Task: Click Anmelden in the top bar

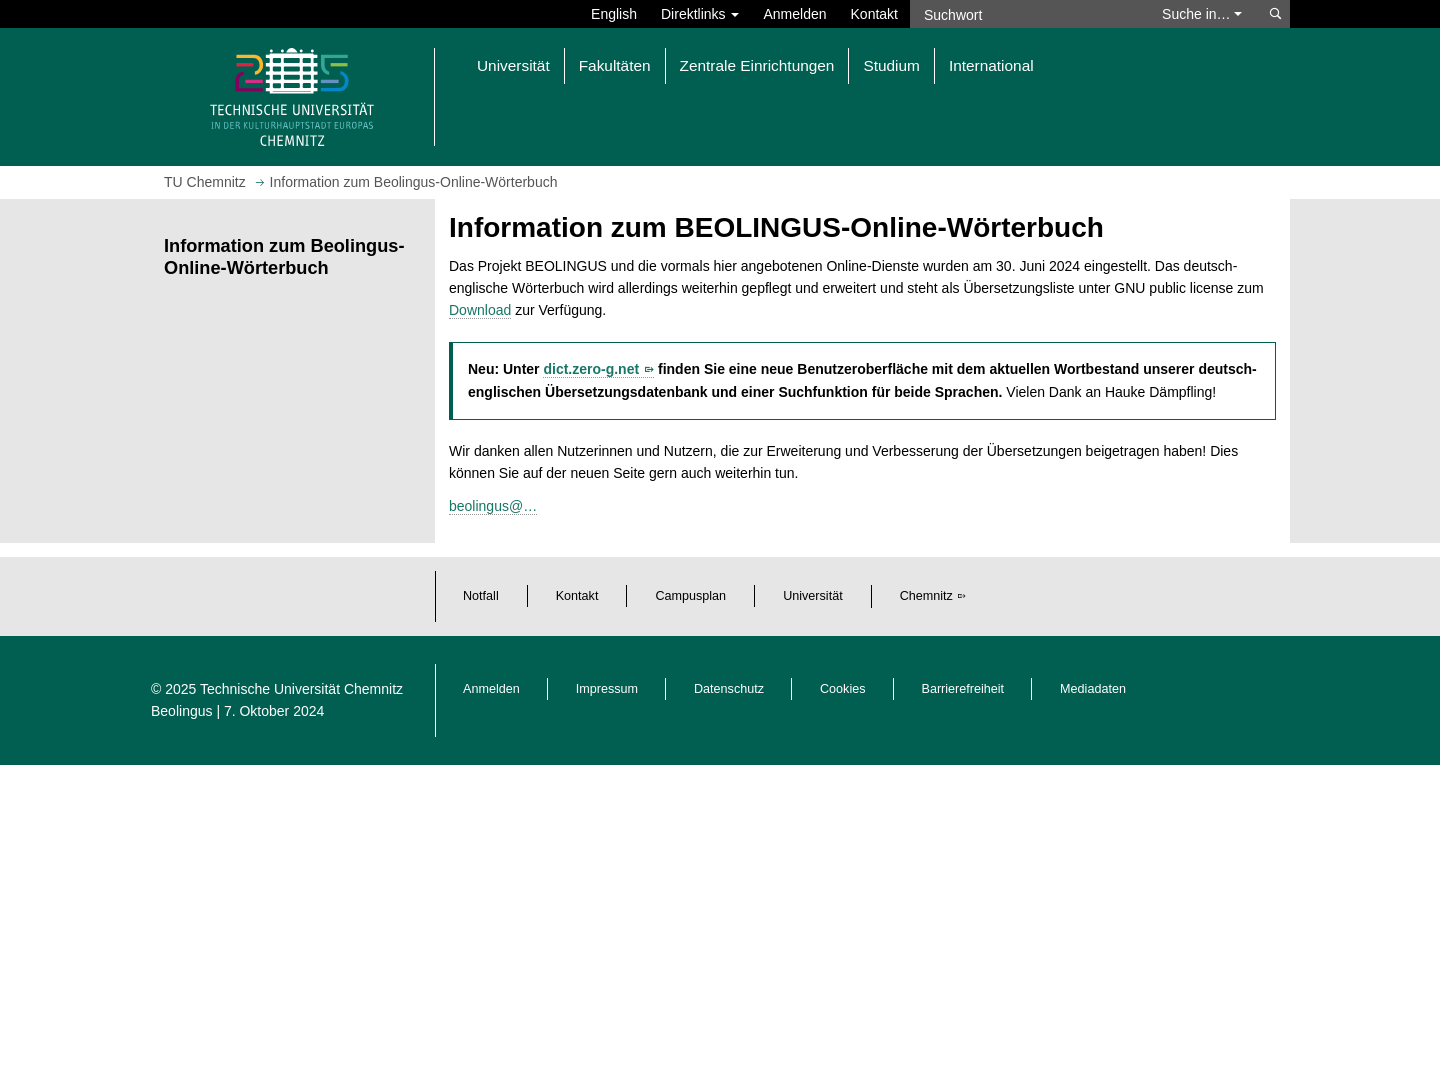Action: tap(795, 14)
